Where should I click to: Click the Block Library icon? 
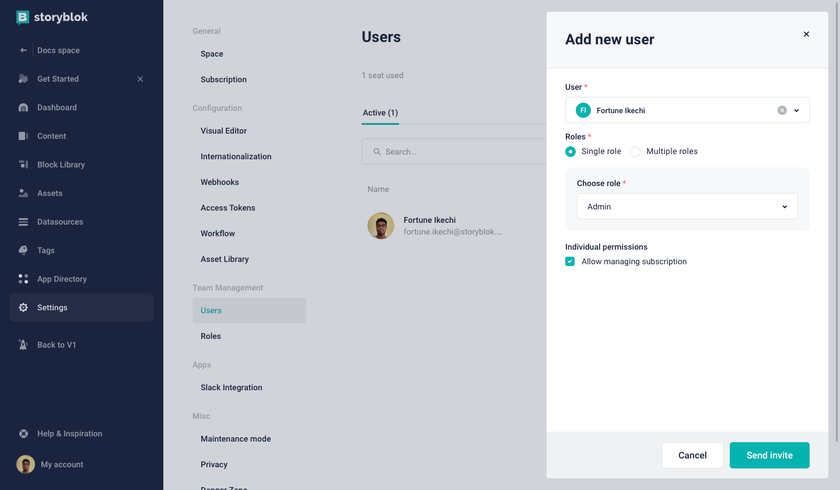point(23,164)
